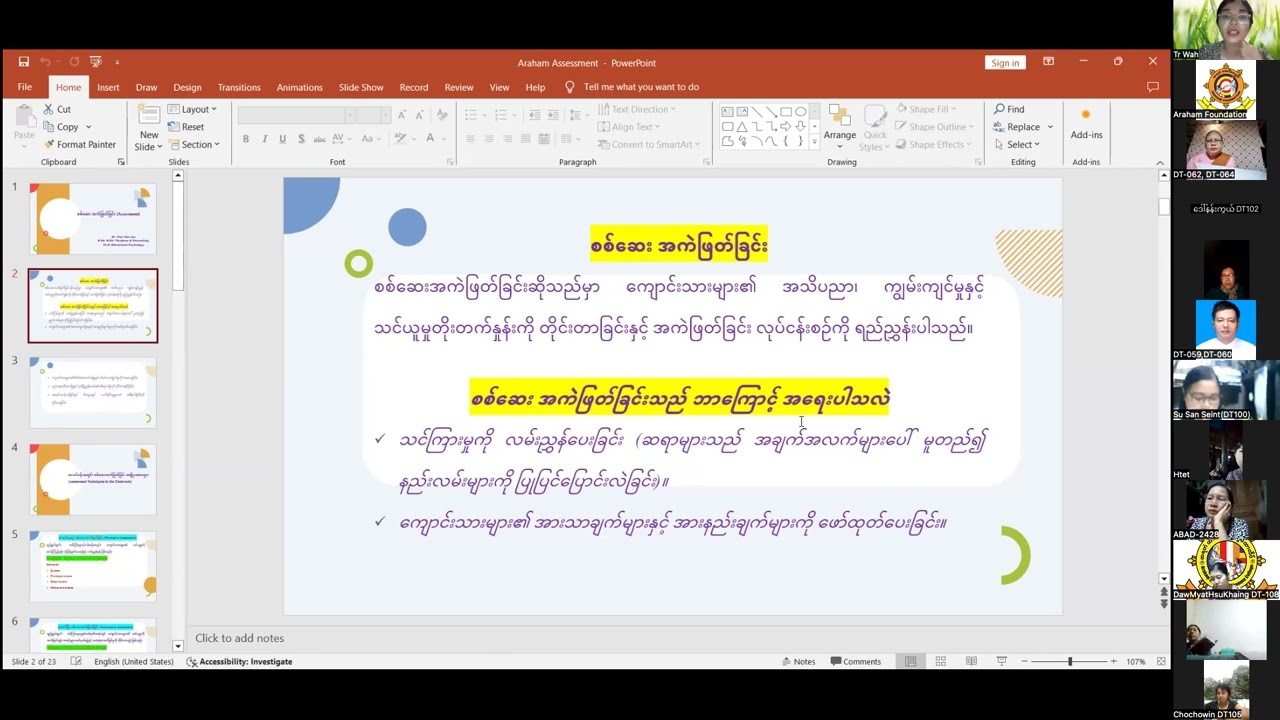Open ribbon display options icon
Screen dimensions: 1280x720
(x=1048, y=62)
